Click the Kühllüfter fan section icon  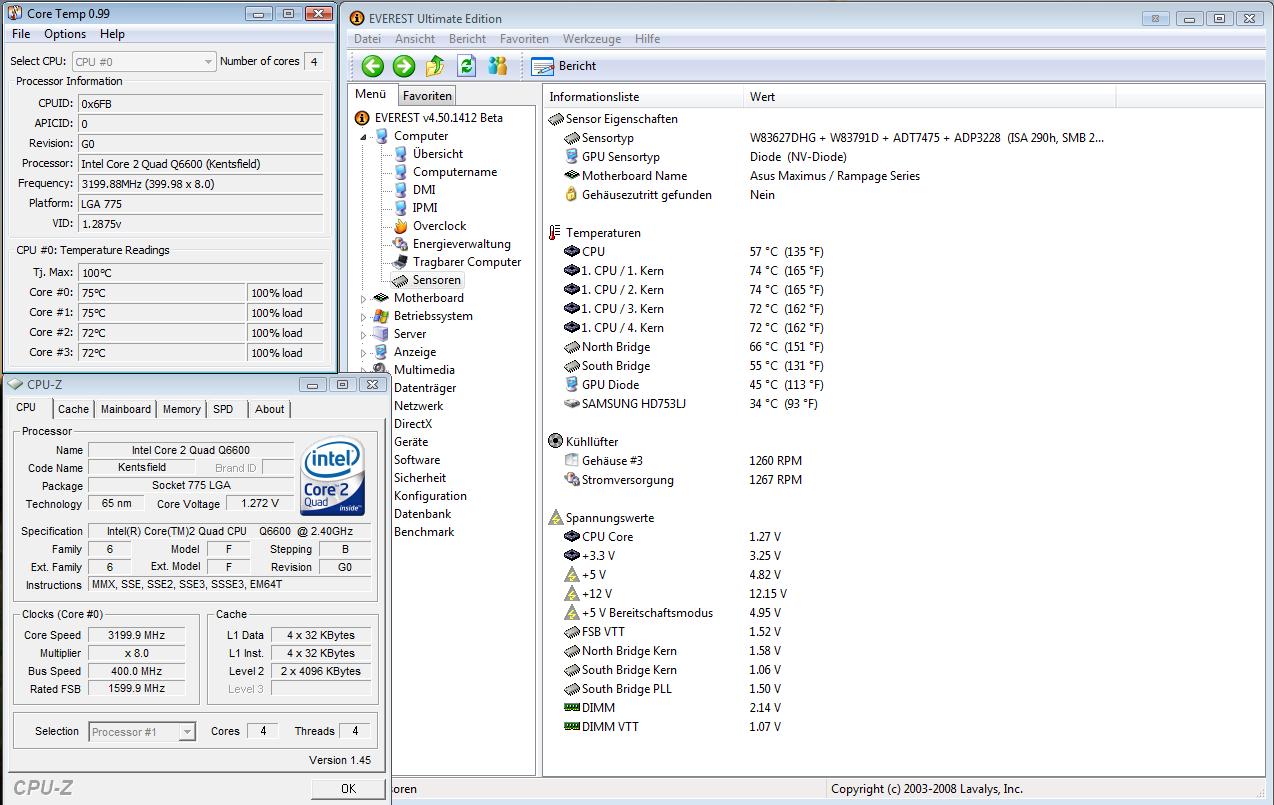[x=556, y=442]
